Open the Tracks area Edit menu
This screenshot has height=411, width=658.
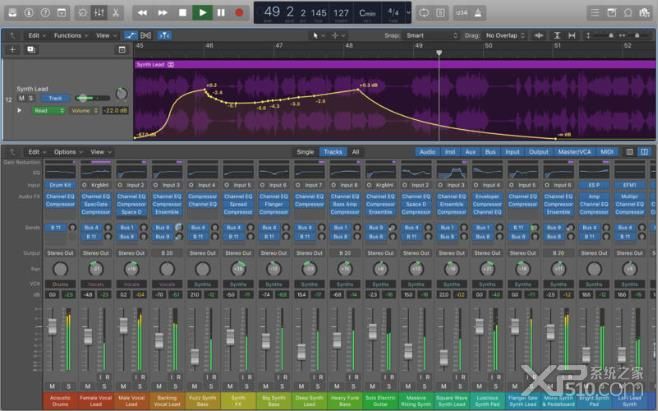37,36
